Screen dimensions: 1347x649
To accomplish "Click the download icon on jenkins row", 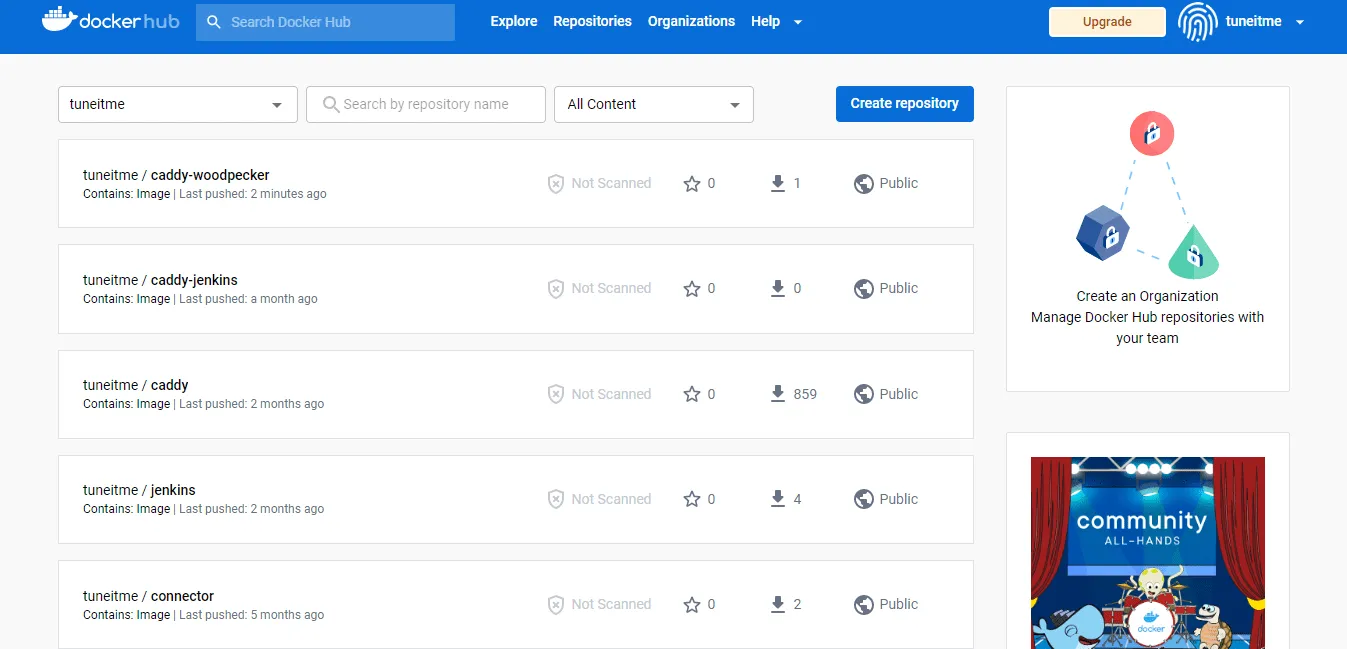I will pos(778,499).
